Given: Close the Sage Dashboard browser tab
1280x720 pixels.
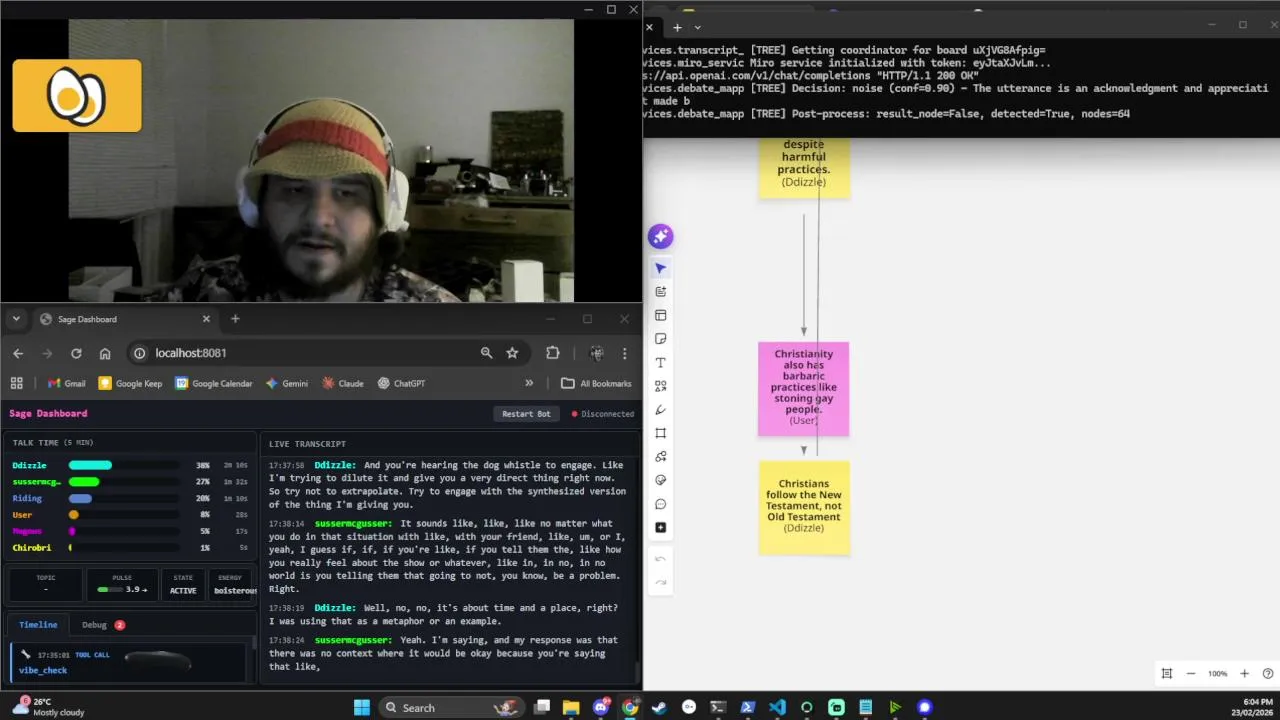Looking at the screenshot, I should coord(206,319).
